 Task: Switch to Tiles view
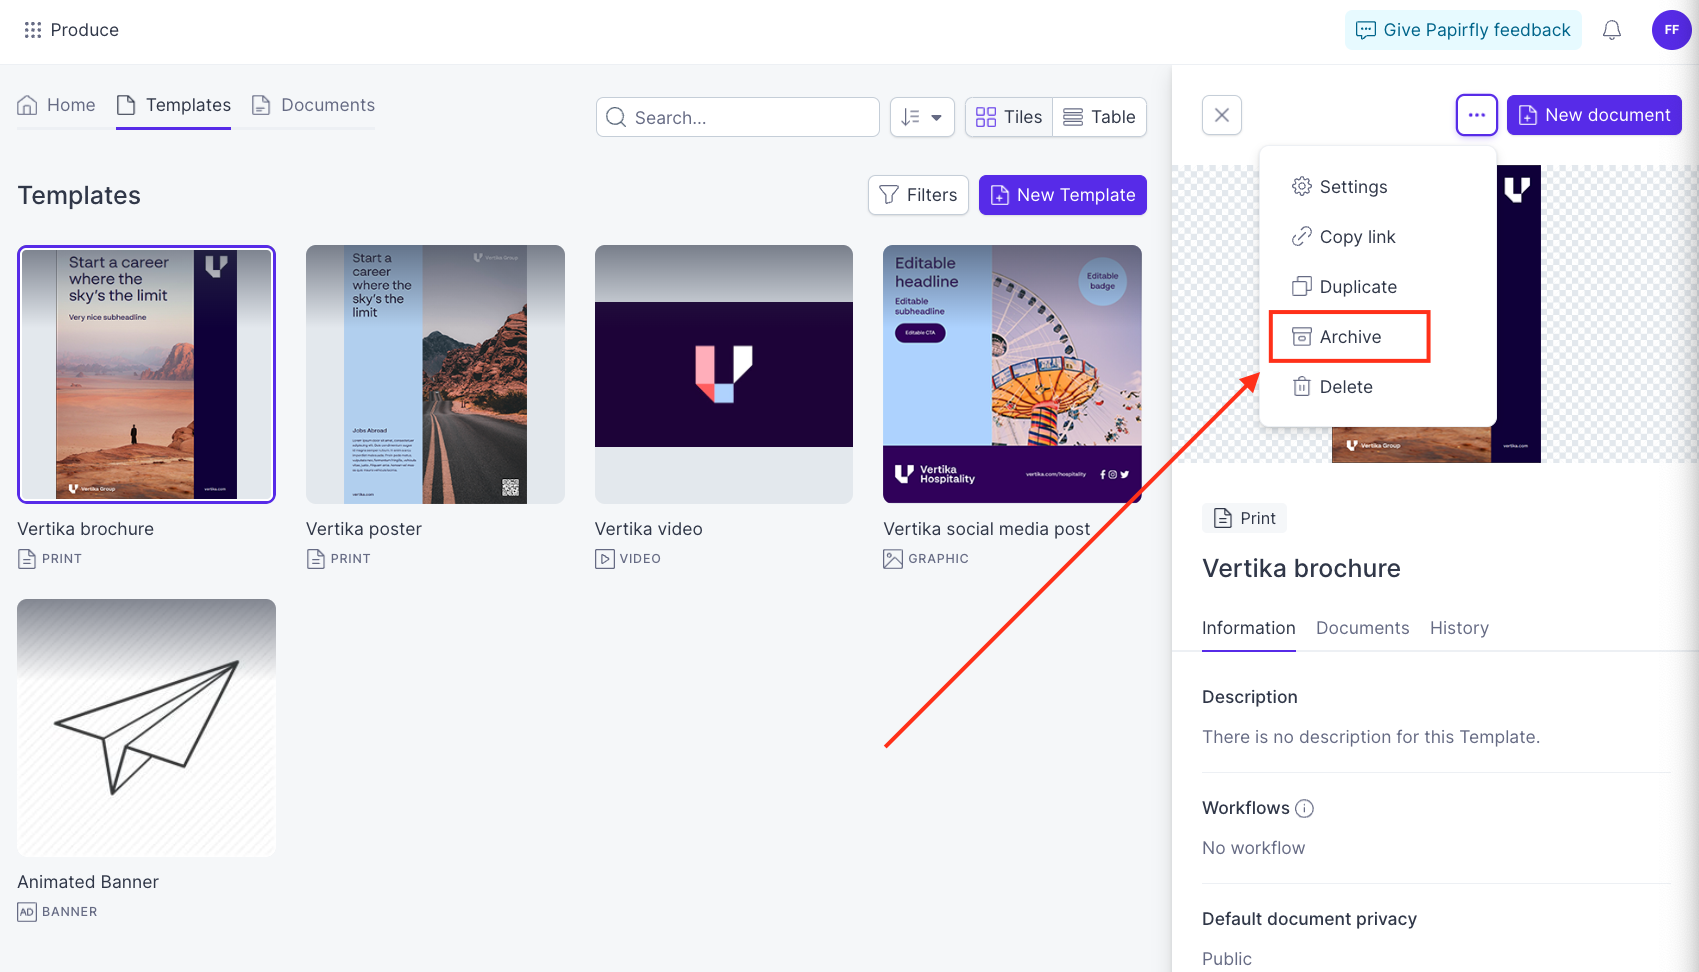coord(1009,117)
